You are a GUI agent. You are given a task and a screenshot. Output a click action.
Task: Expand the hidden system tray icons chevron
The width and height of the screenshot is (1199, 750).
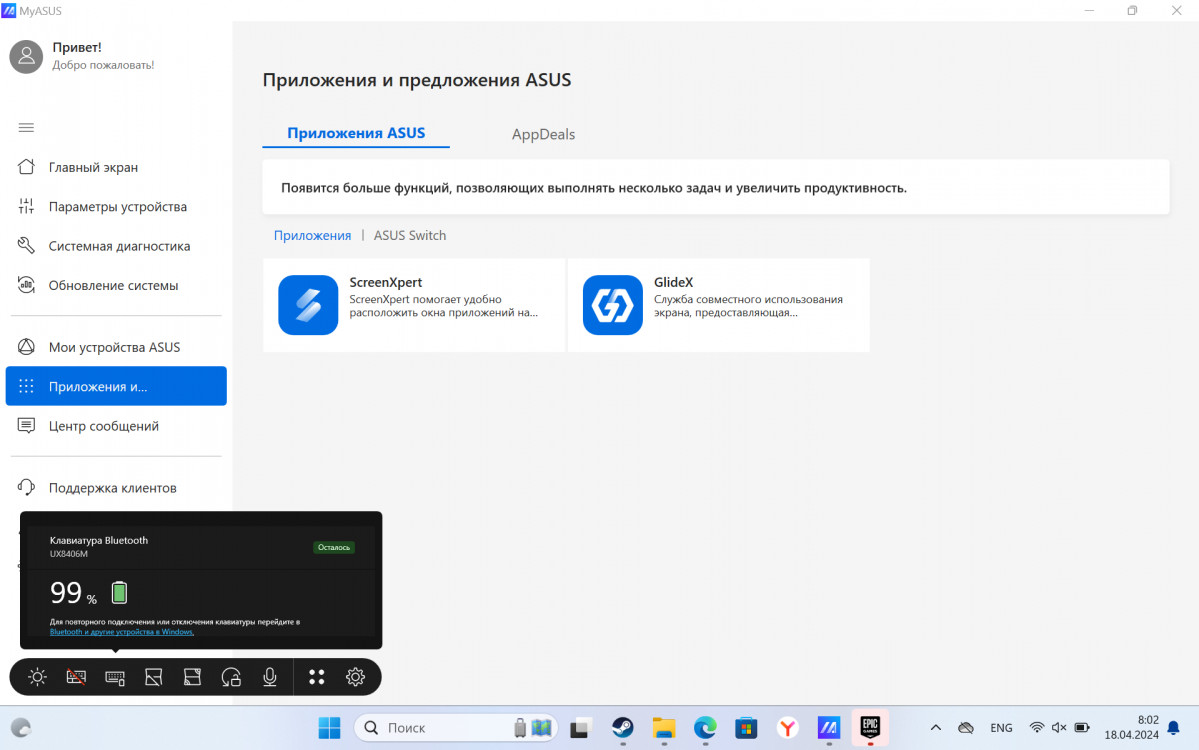[935, 728]
